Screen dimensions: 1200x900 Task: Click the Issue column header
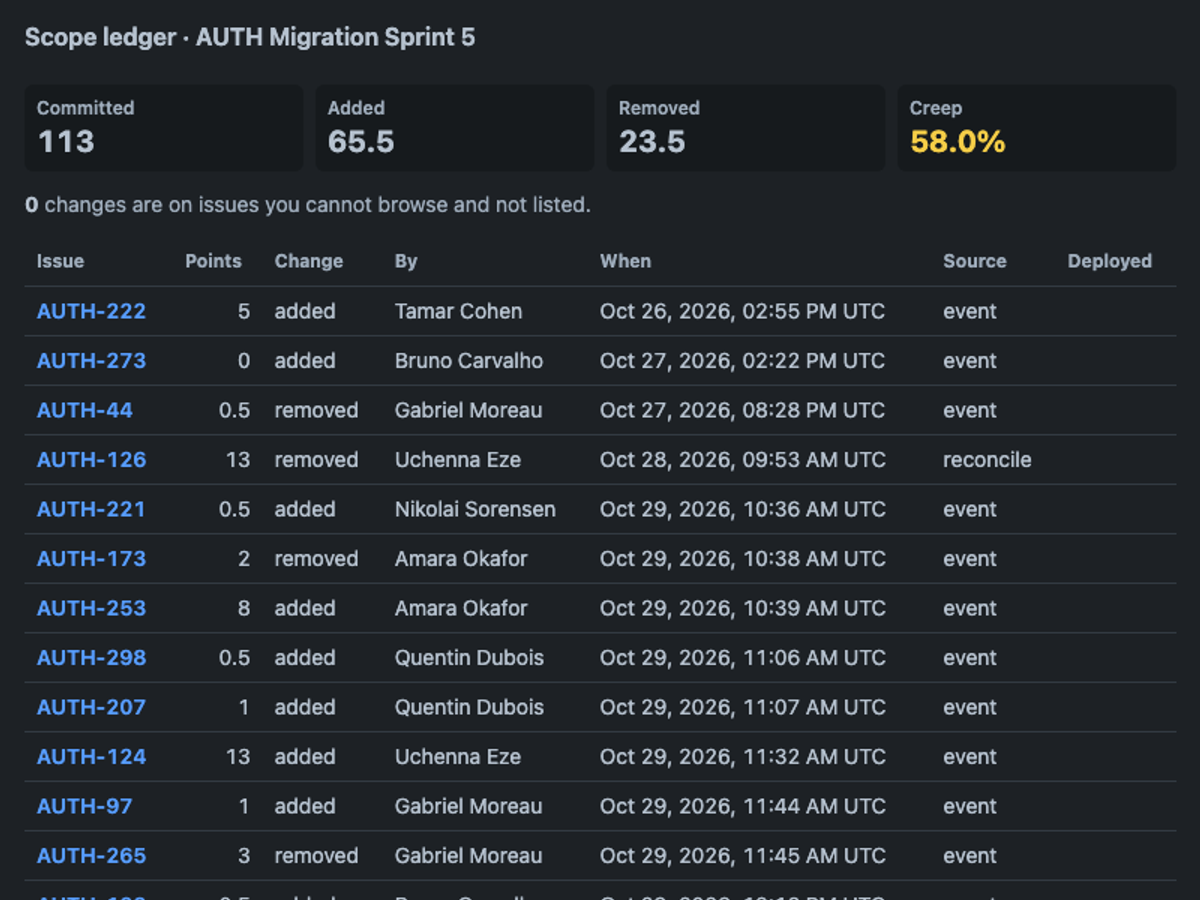pyautogui.click(x=60, y=261)
